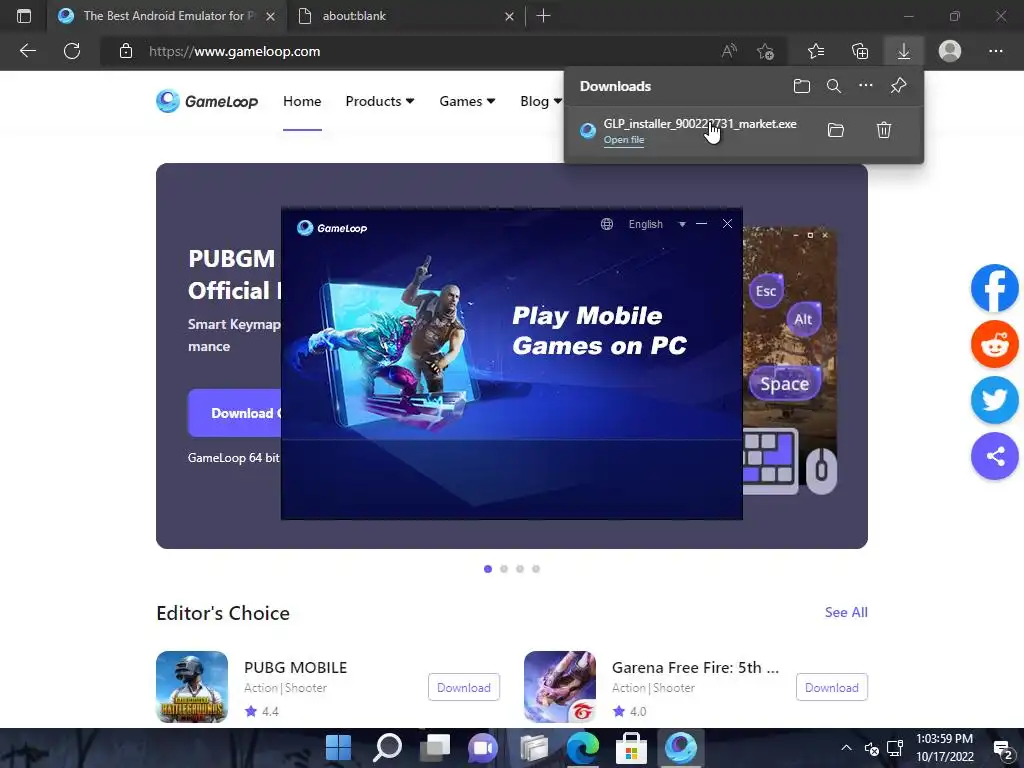Click See All under Editor's Choice
Screen dimensions: 1024x768
(846, 612)
